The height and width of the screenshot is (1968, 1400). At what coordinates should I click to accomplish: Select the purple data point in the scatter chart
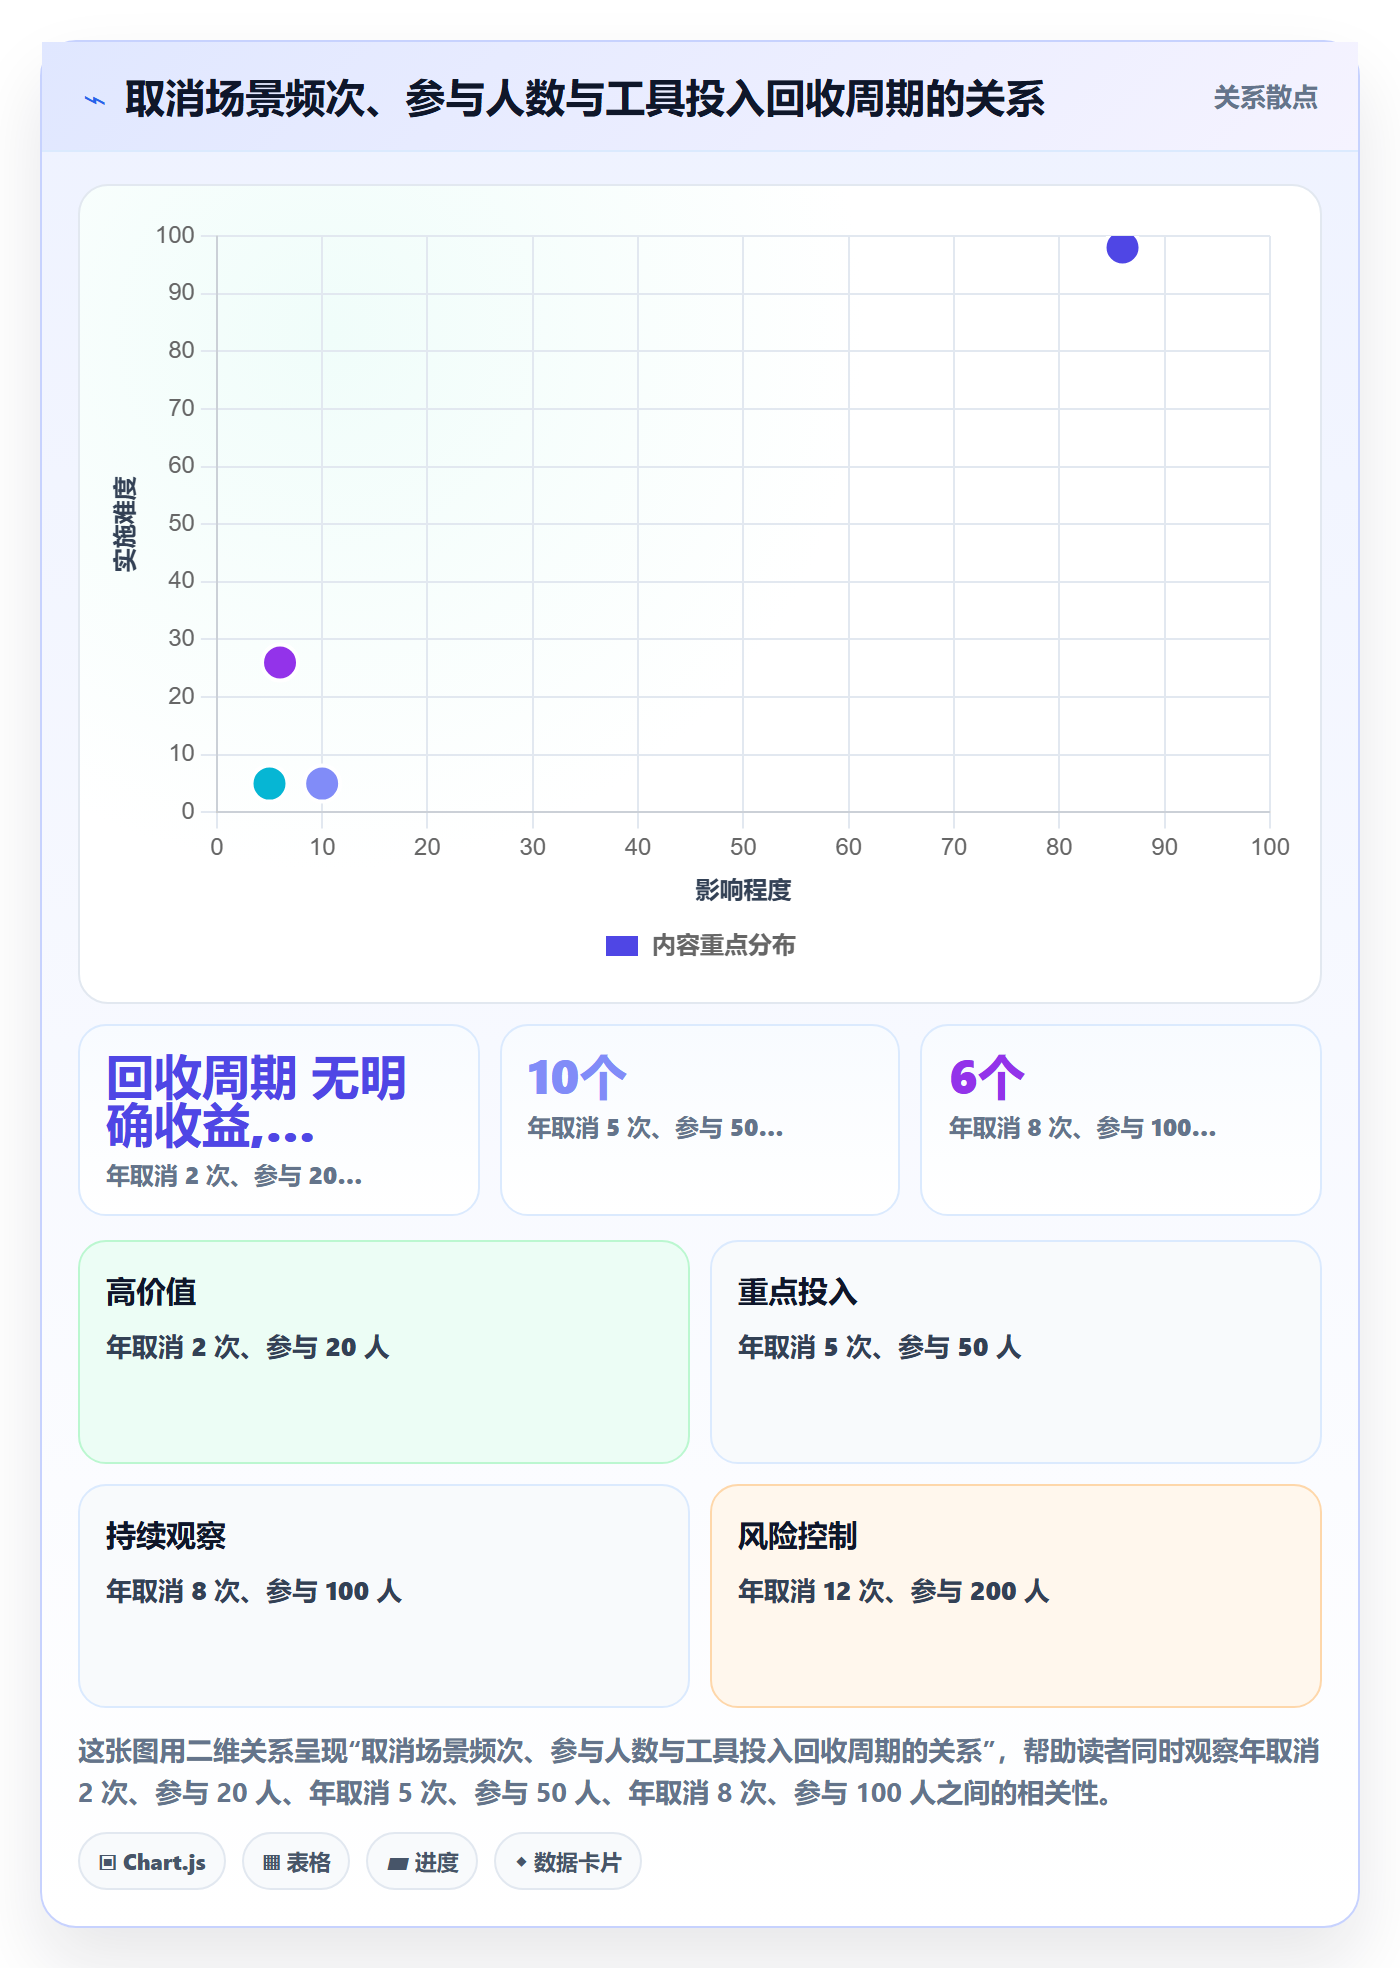point(280,662)
